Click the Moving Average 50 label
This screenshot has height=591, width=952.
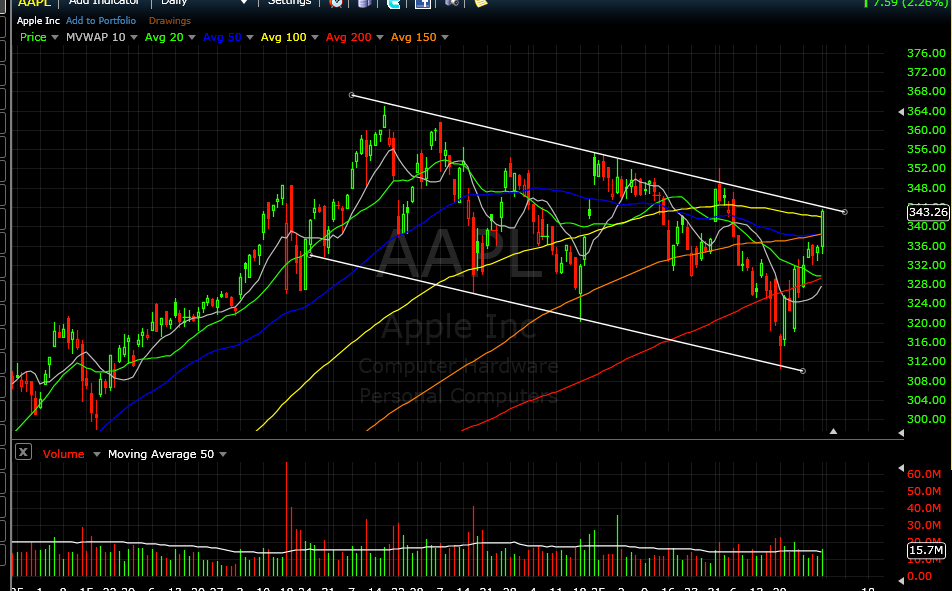pyautogui.click(x=161, y=454)
